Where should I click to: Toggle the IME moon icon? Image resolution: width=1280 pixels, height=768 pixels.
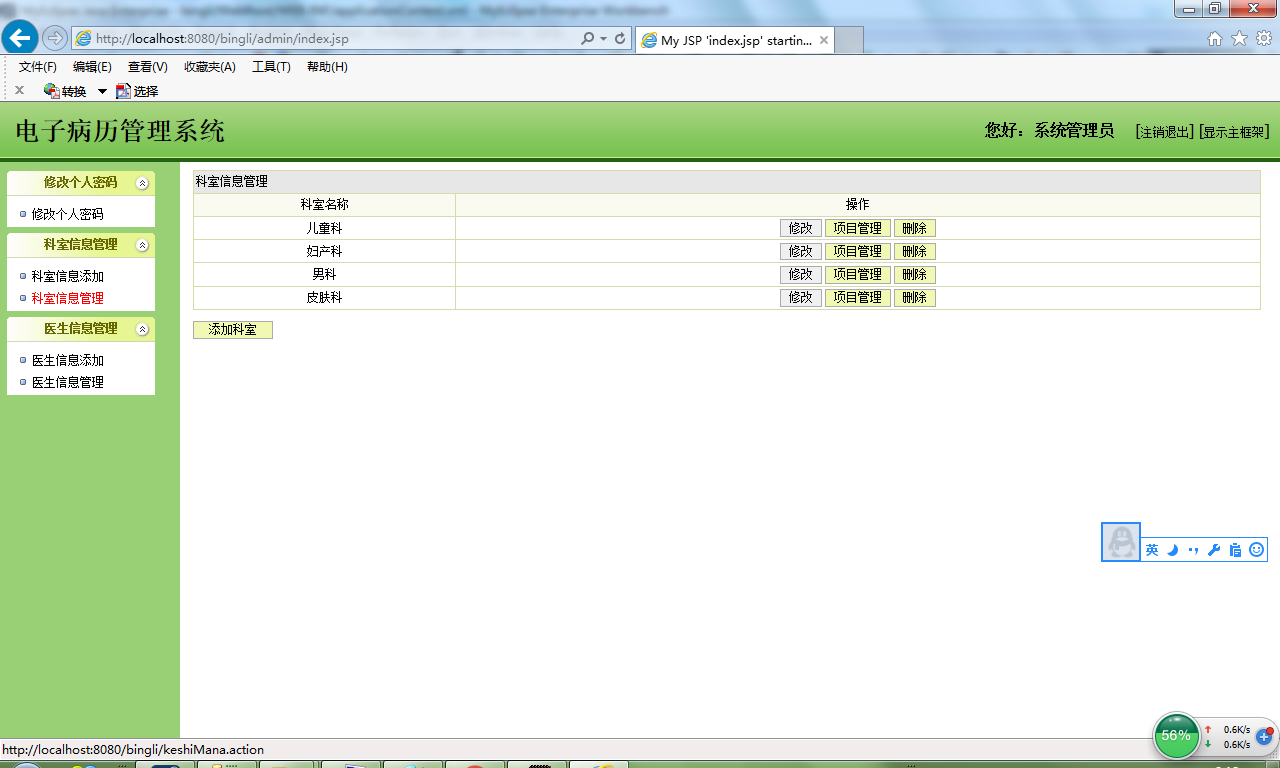(1173, 550)
